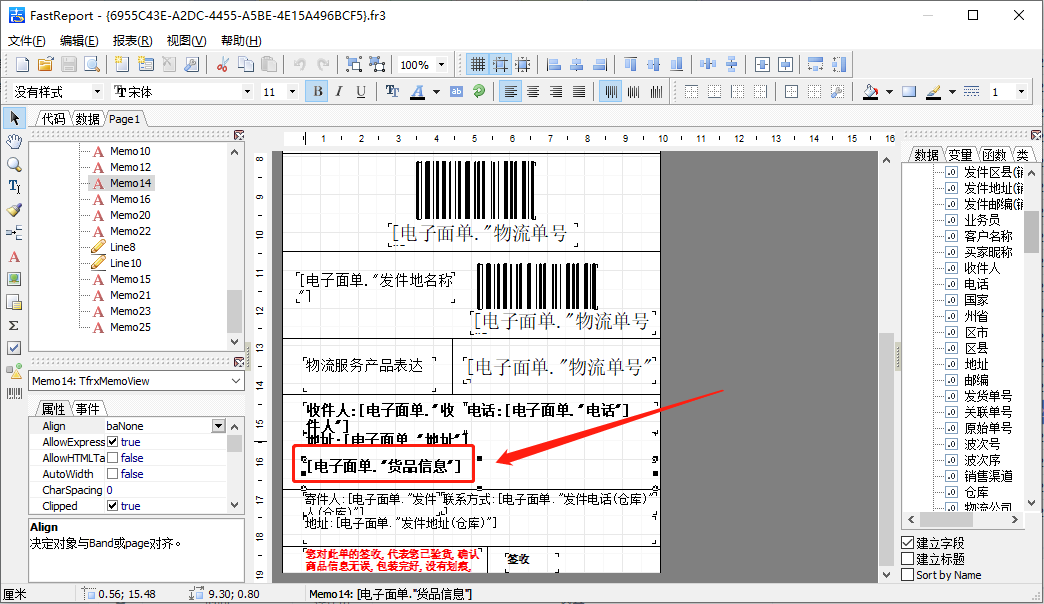
Task: Insert a band with the band tool
Action: [x=14, y=232]
